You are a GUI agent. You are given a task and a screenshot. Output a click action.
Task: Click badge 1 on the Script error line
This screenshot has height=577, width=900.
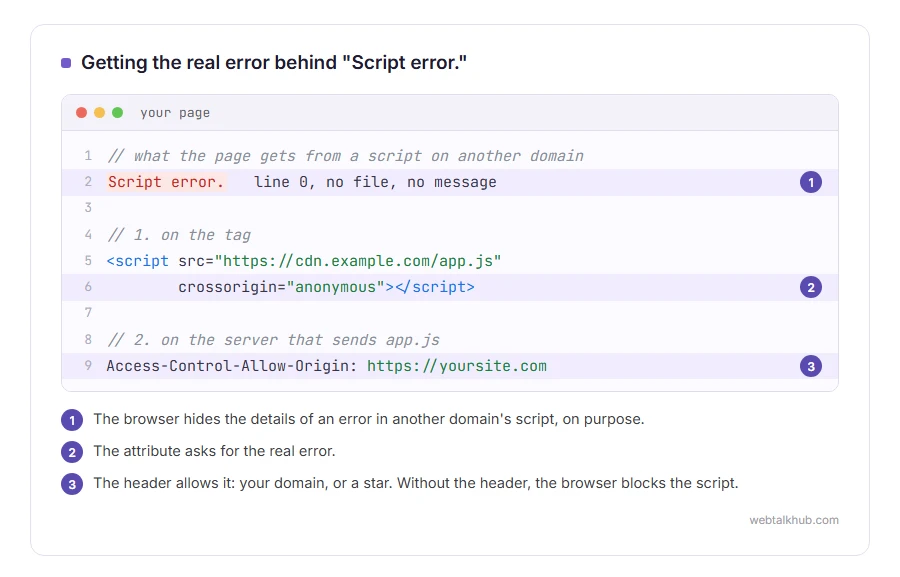click(810, 183)
